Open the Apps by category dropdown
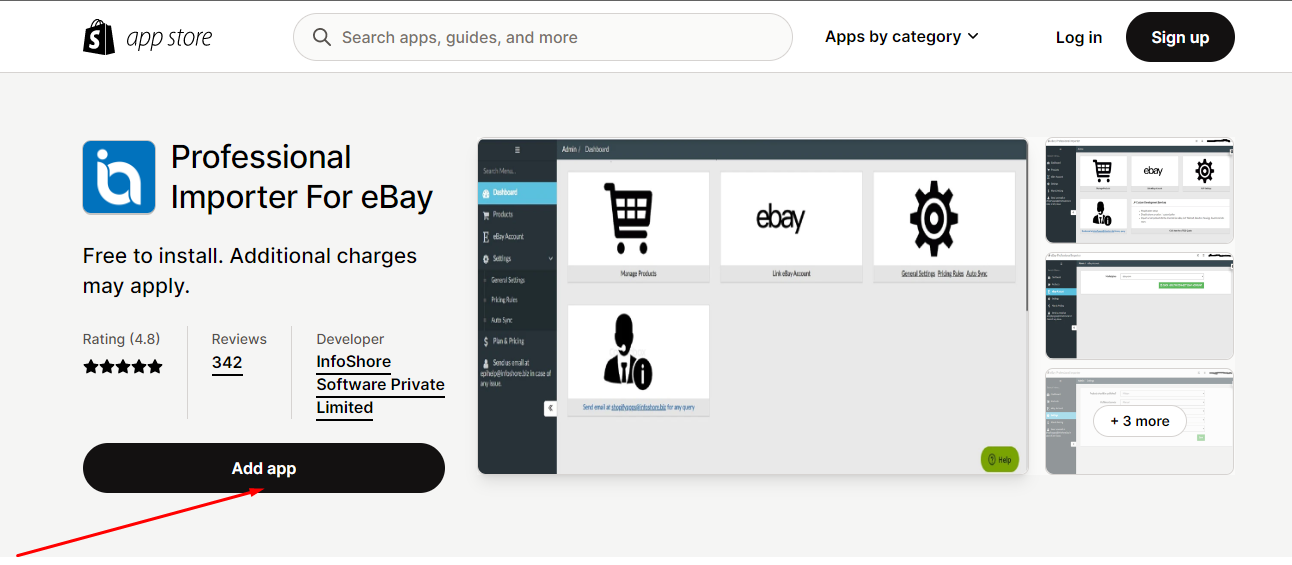 [x=902, y=37]
